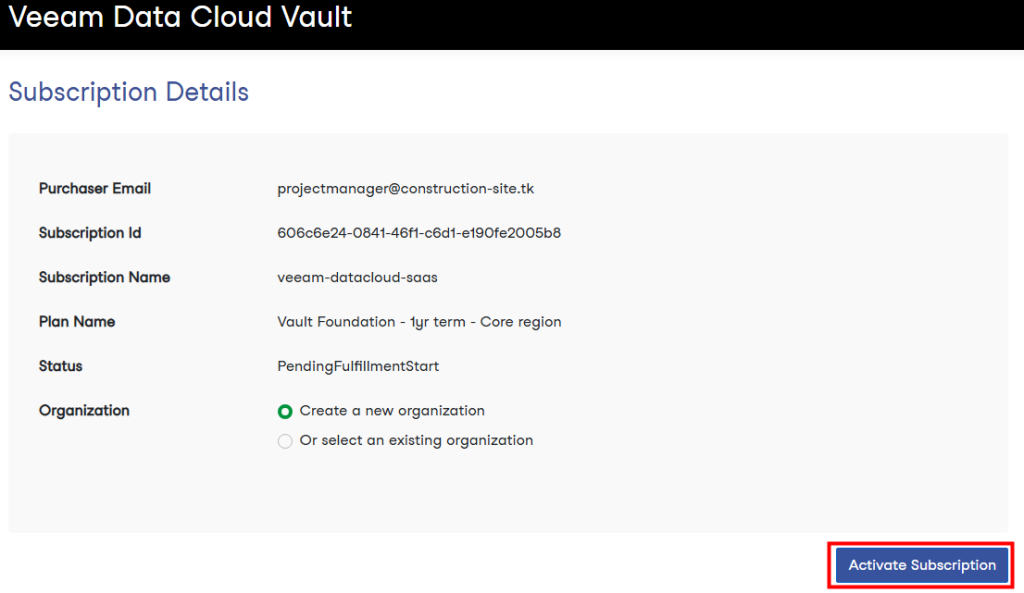This screenshot has height=593, width=1024.
Task: Select Create a new organization radio button
Action: pyautogui.click(x=285, y=411)
